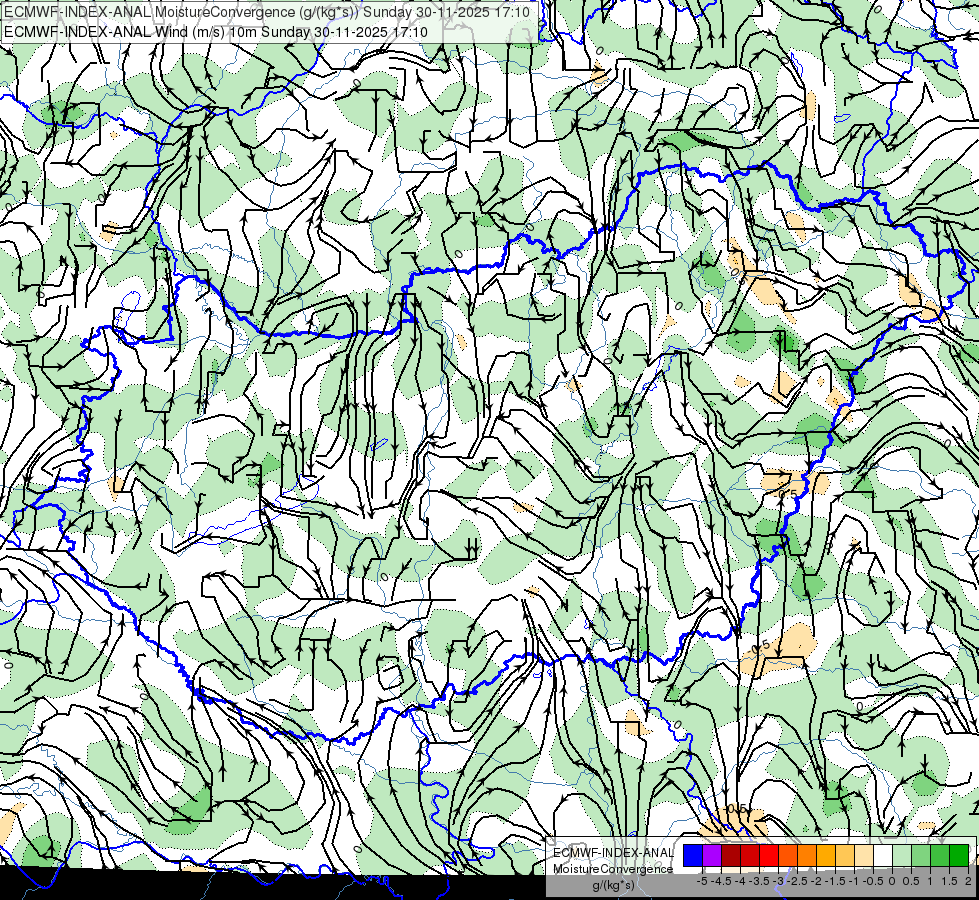Click the '-4.5' legend tick label
The width and height of the screenshot is (979, 900).
pyautogui.click(x=721, y=881)
